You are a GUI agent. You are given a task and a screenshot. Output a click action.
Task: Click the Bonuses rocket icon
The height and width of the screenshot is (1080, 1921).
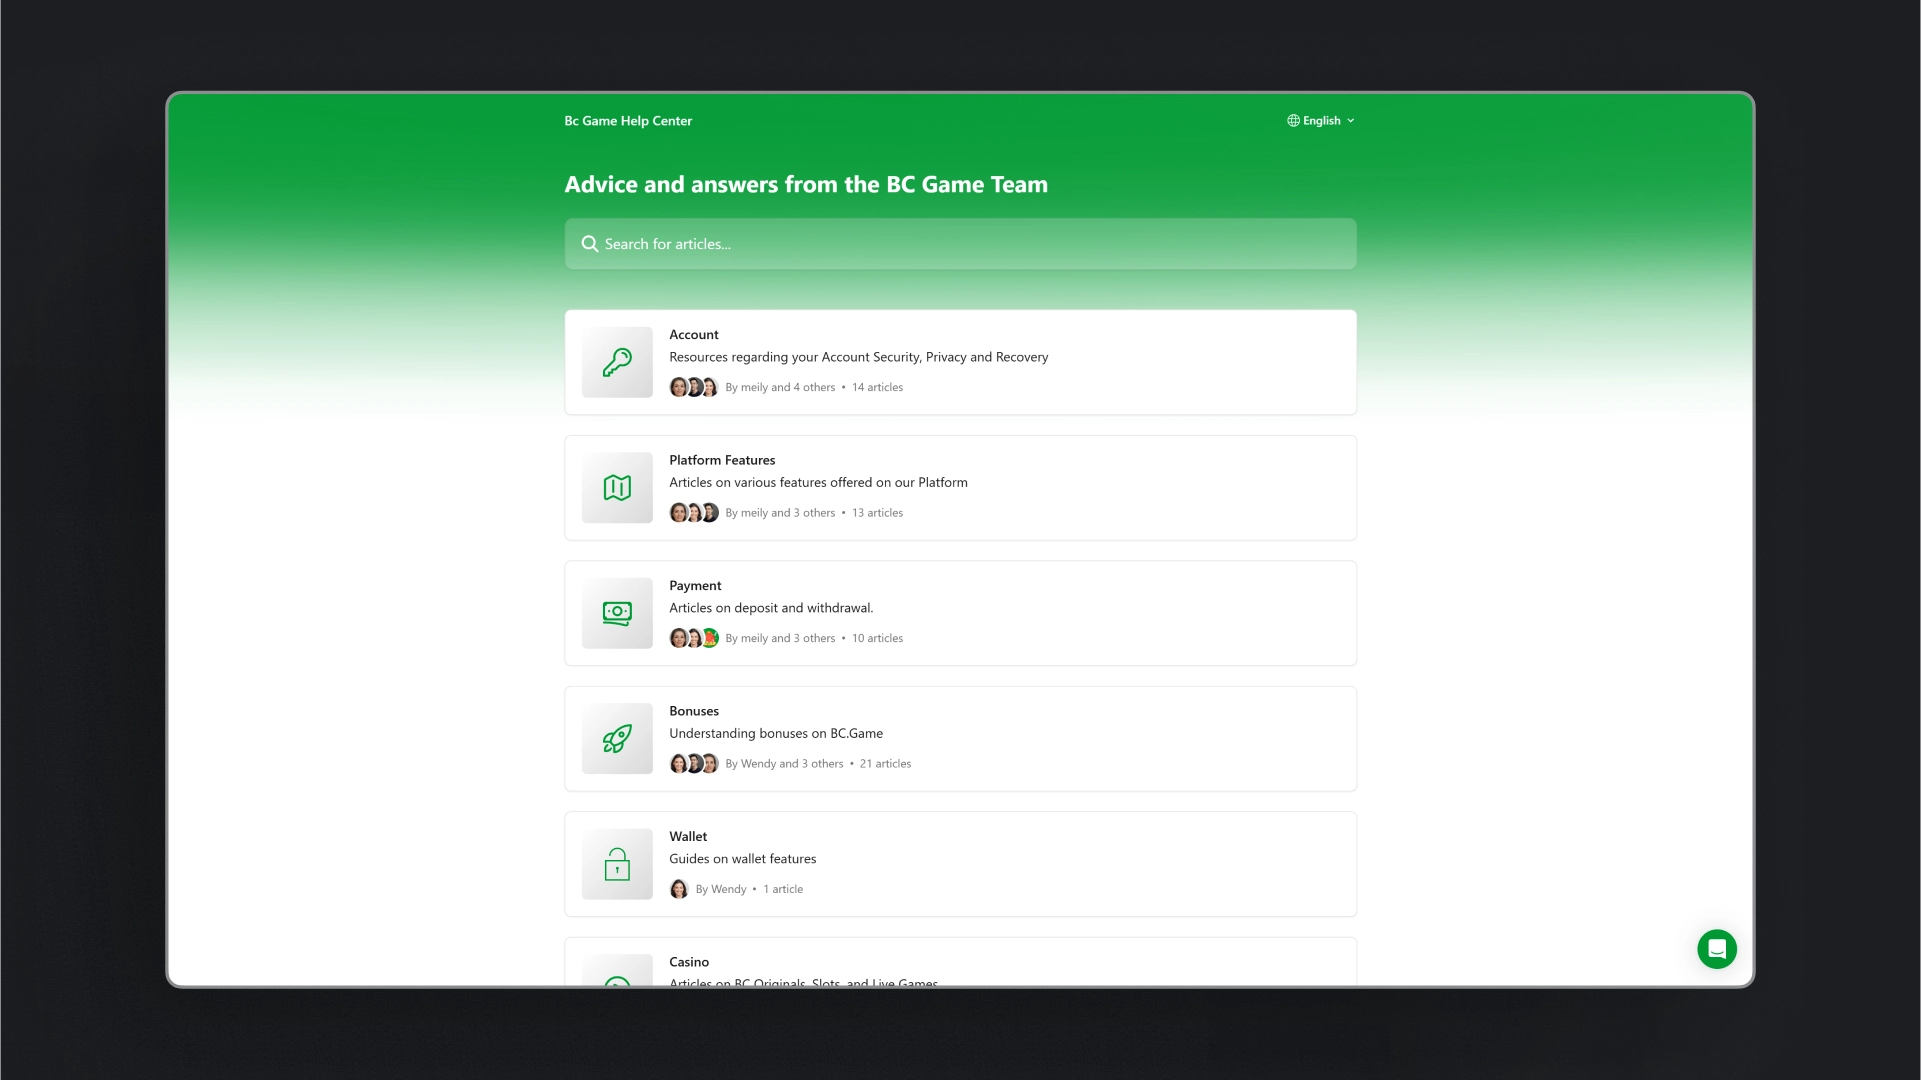pos(617,739)
